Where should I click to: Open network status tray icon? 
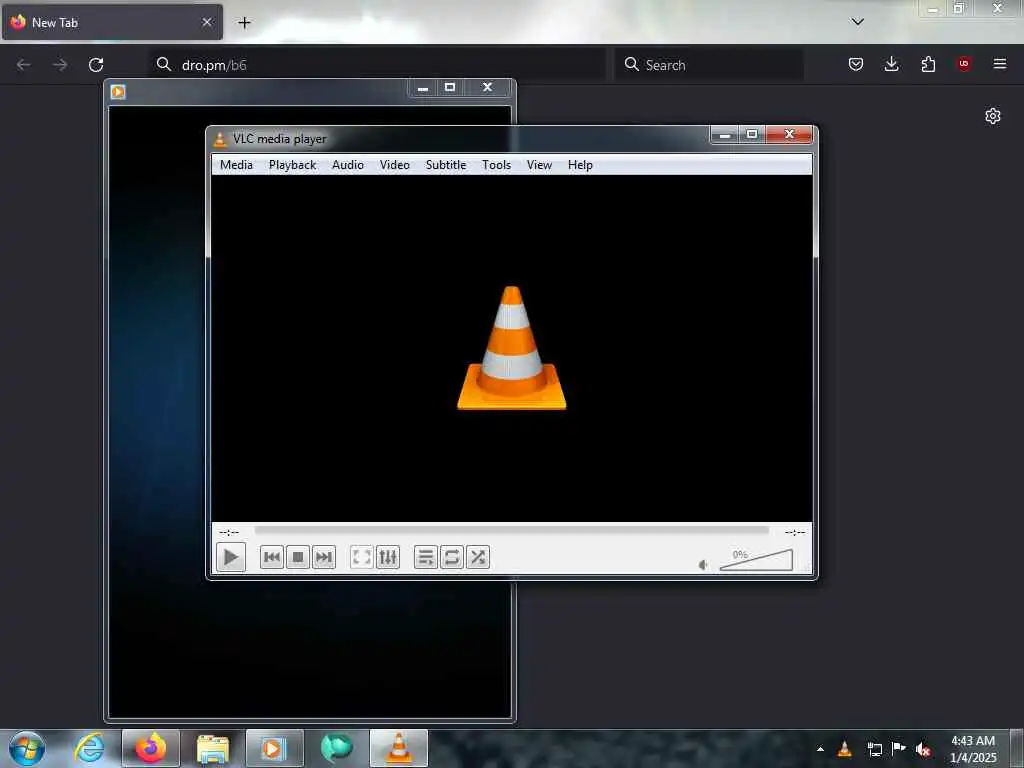874,749
